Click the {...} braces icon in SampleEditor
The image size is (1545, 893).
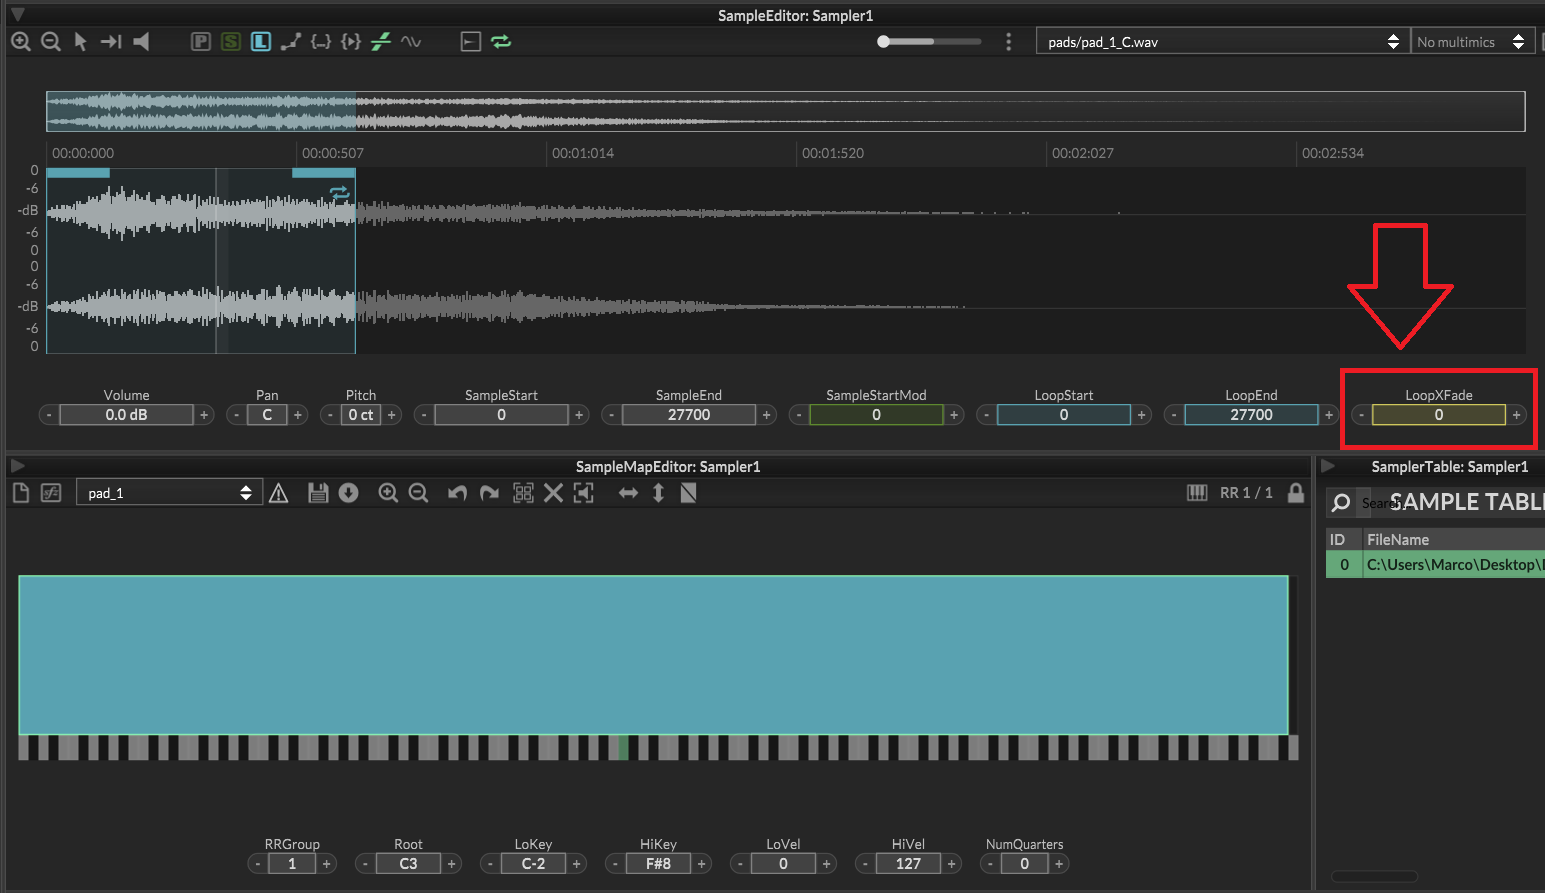321,41
